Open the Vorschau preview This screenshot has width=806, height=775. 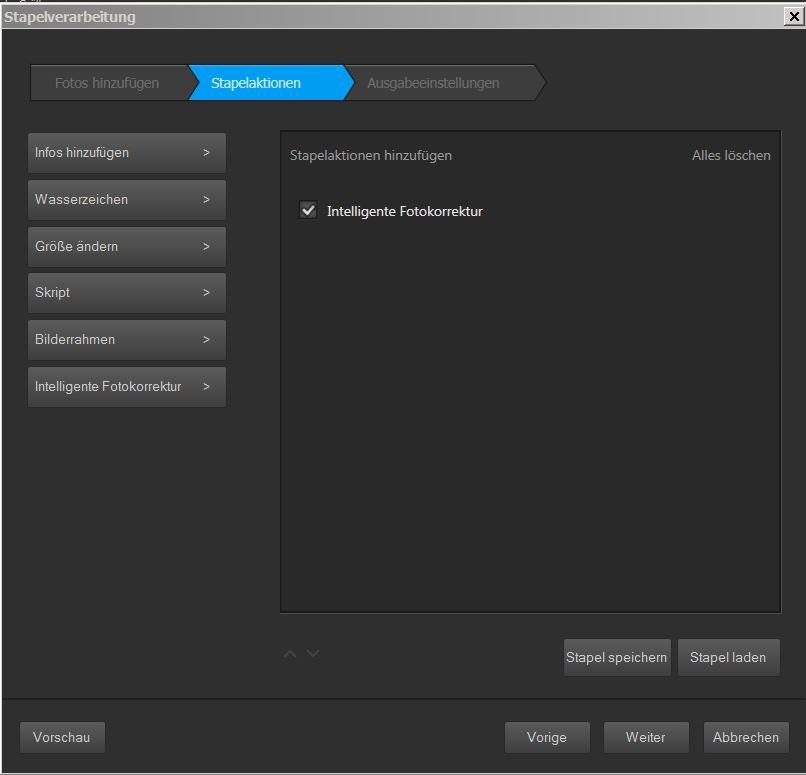pos(62,738)
